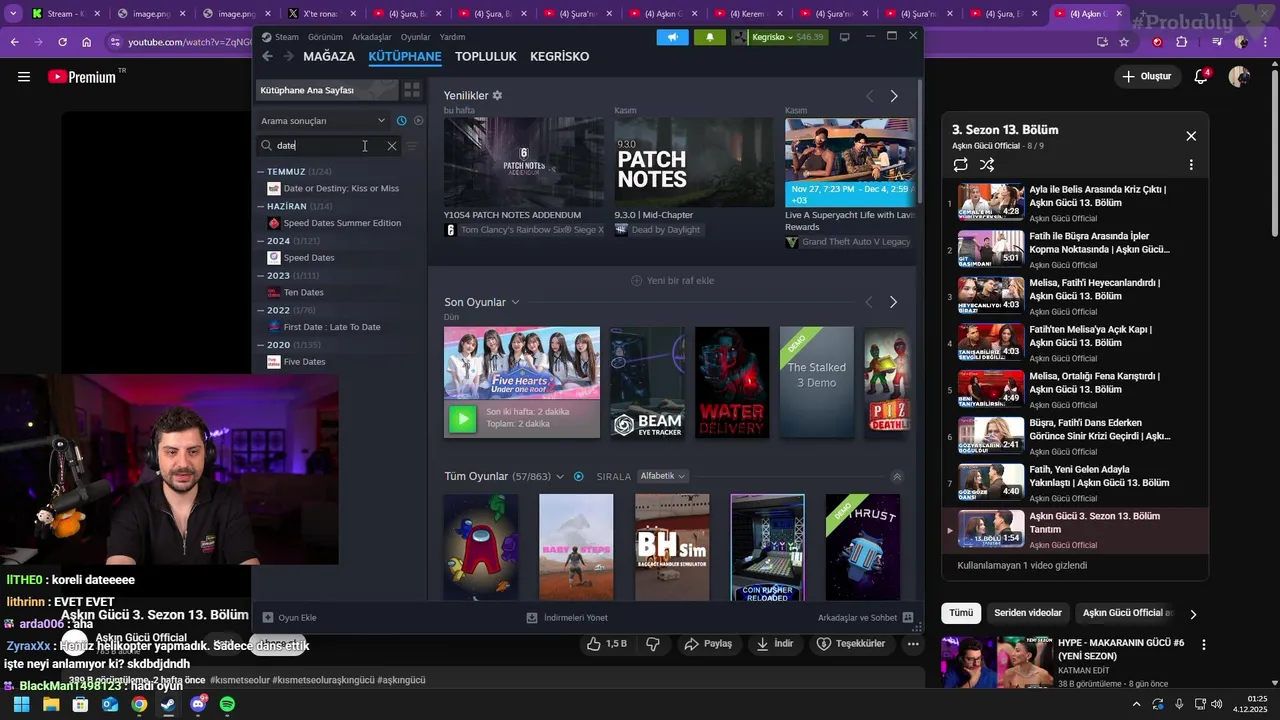The image size is (1280, 720).
Task: Sort library by recent activity clock icon
Action: coord(401,121)
